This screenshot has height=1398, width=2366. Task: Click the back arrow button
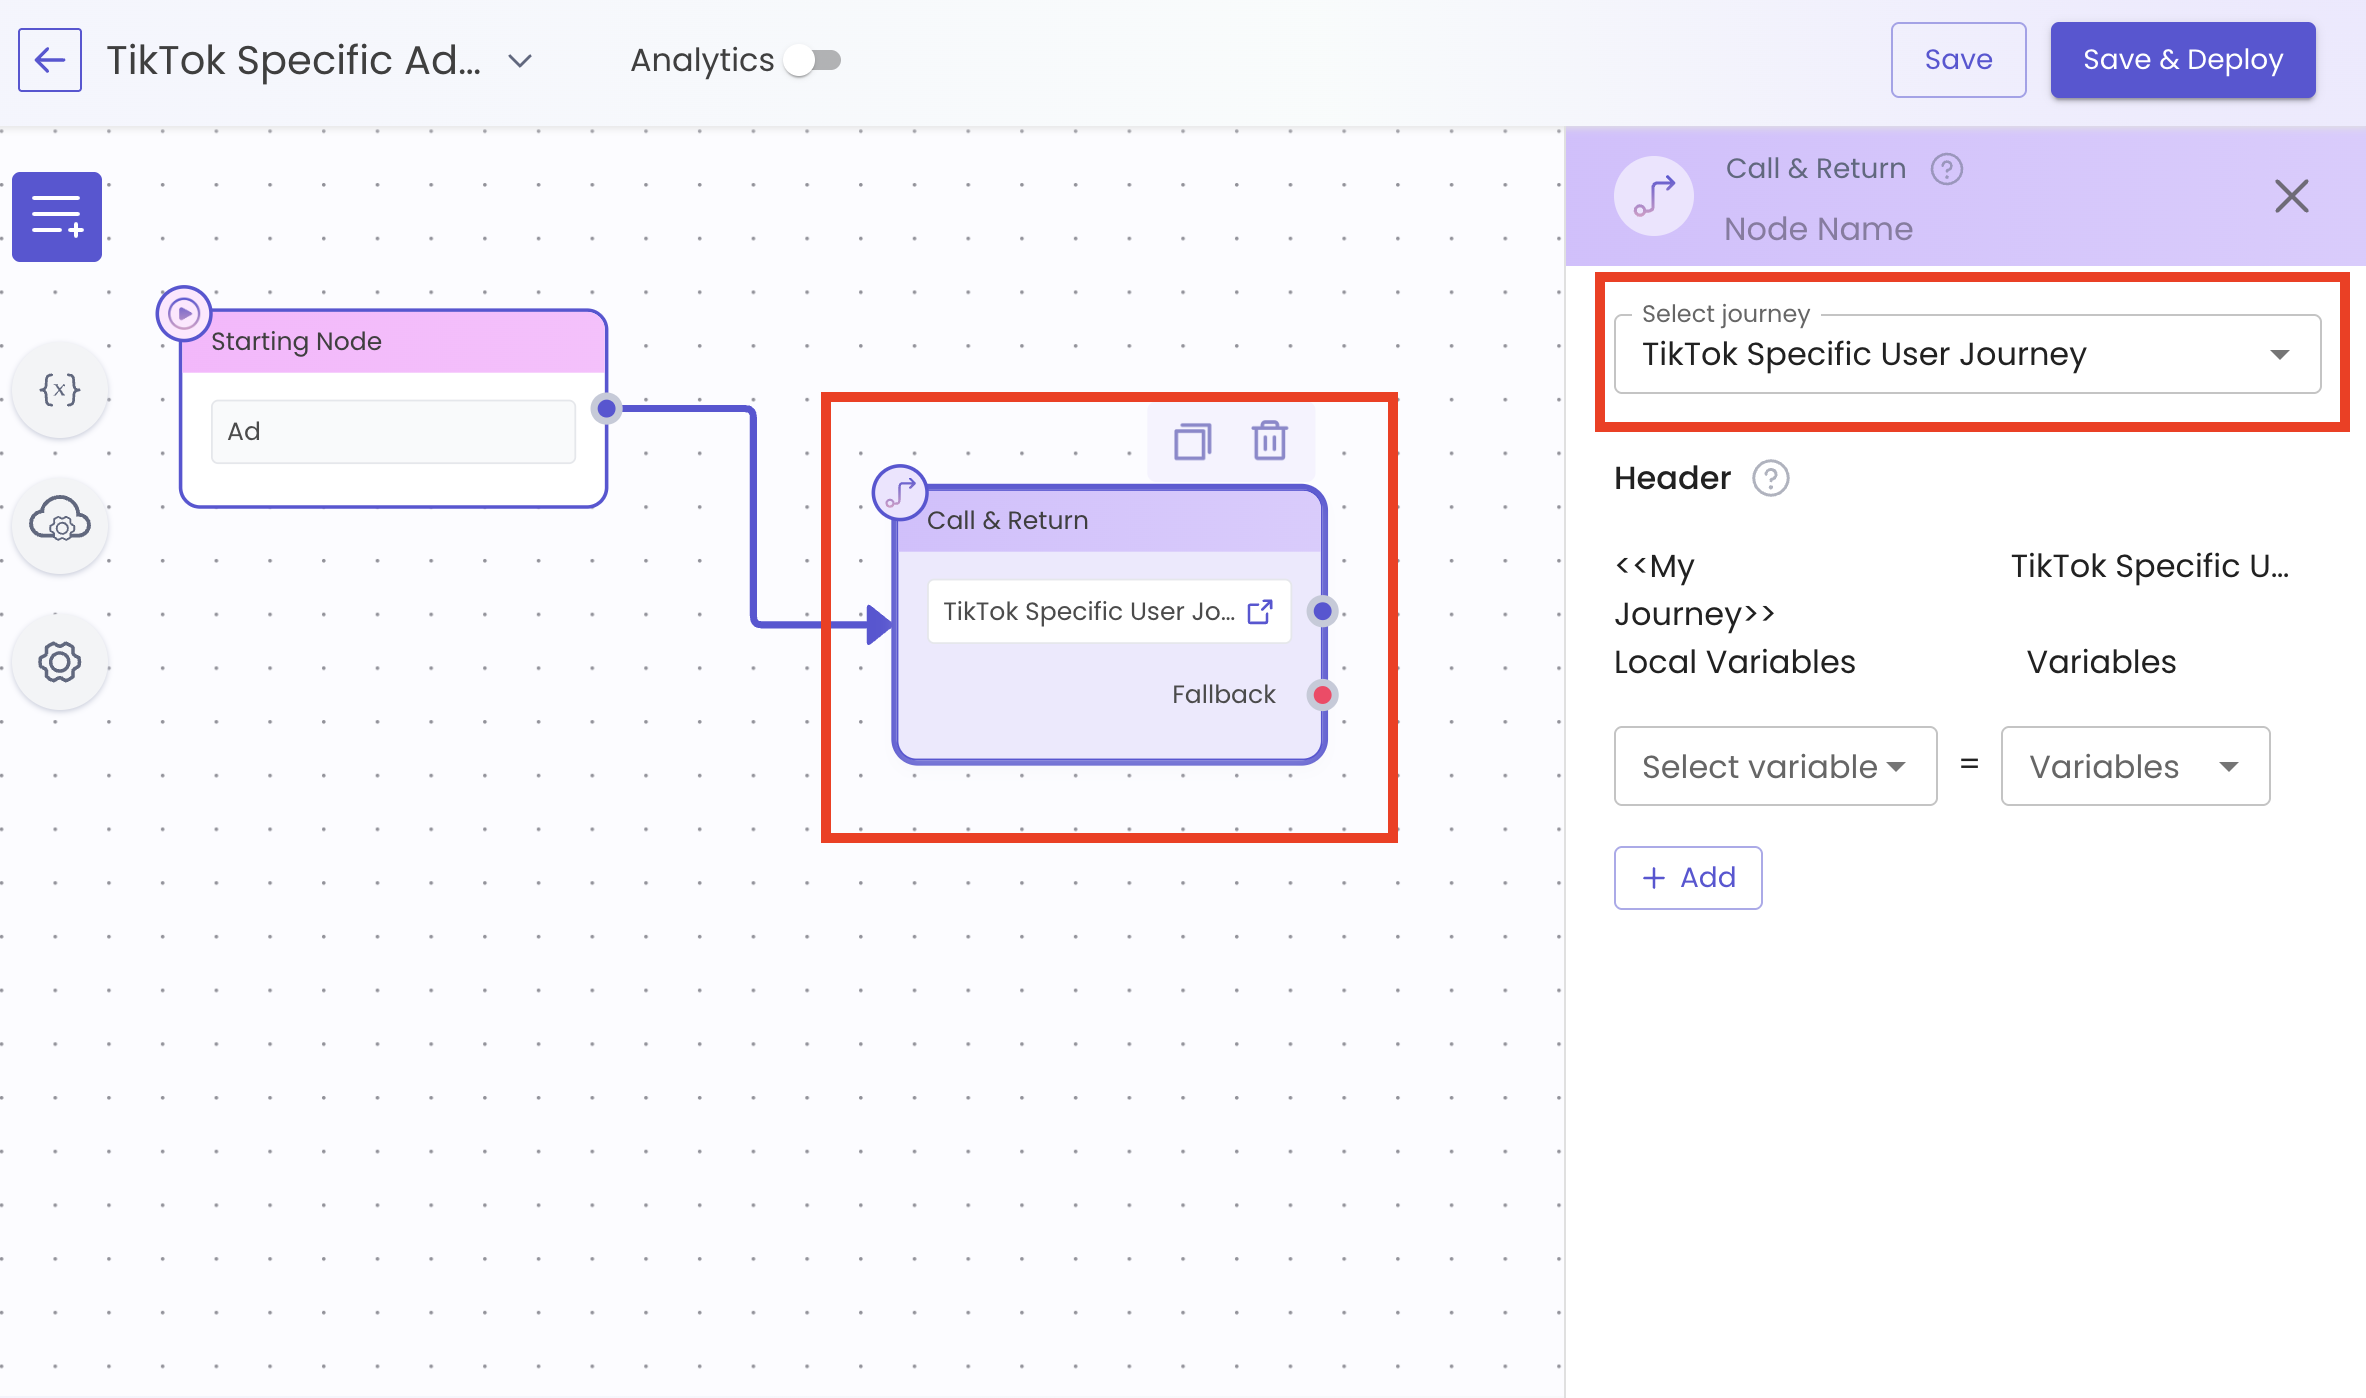point(50,60)
